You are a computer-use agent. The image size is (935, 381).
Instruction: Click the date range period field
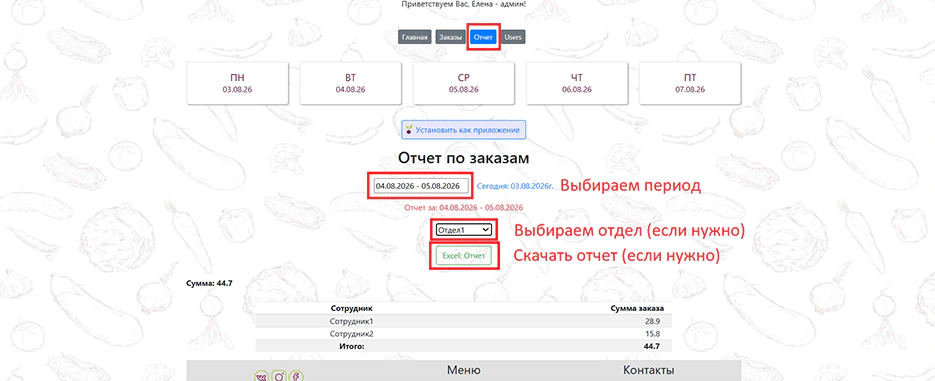point(421,186)
